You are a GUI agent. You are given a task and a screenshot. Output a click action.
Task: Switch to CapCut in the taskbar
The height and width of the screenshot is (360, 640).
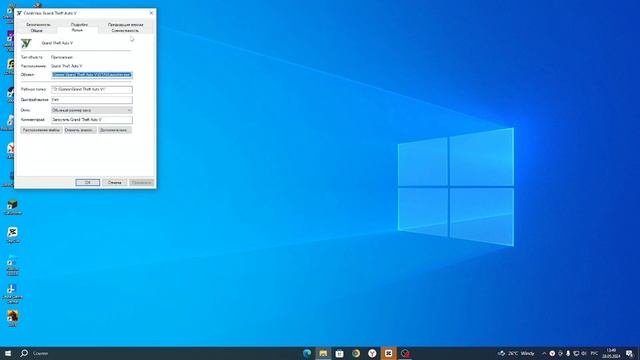tap(389, 353)
